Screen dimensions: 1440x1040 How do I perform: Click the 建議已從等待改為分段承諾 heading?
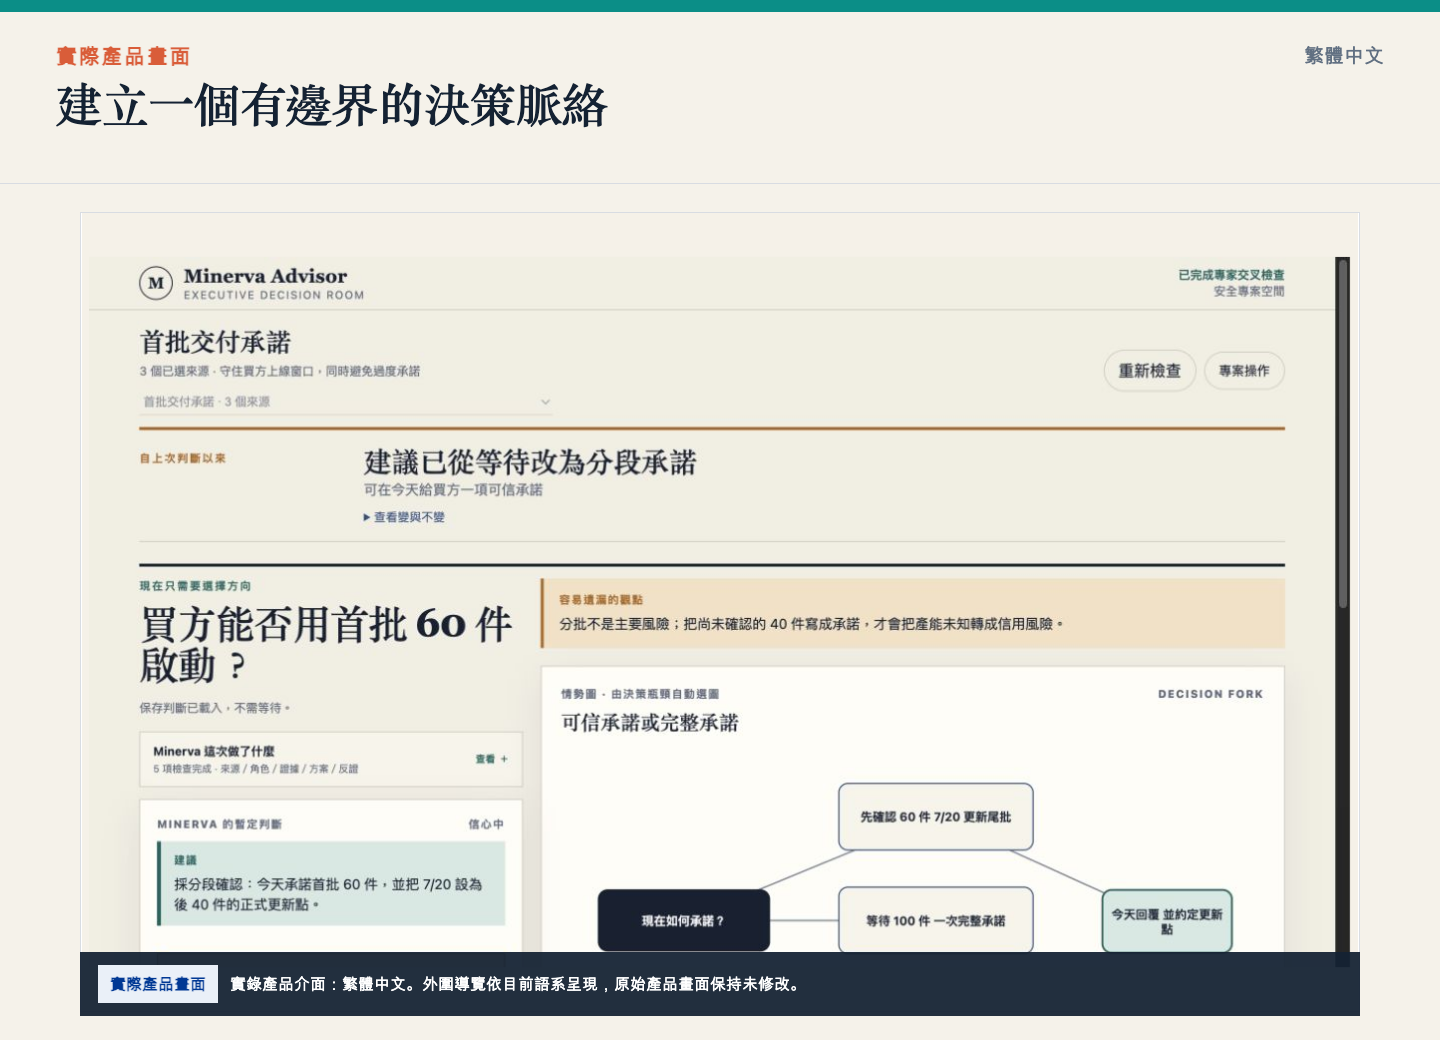tap(530, 462)
